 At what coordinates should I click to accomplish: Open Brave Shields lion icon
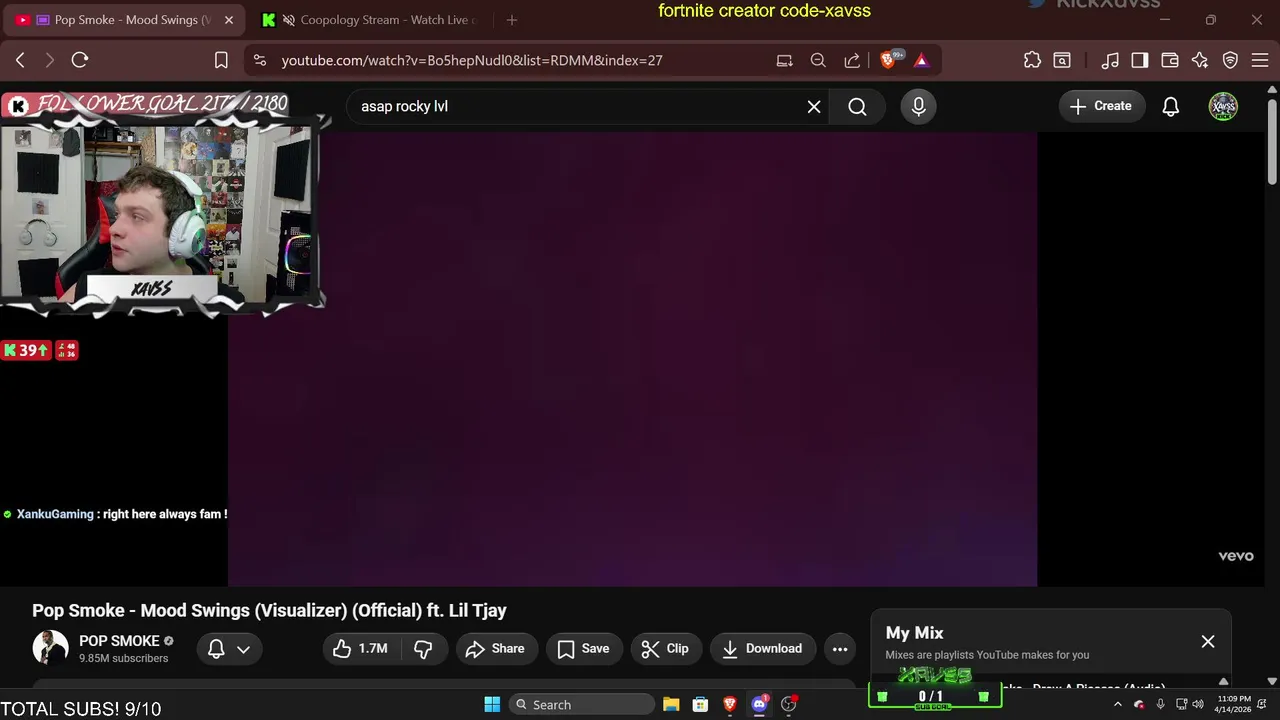click(x=889, y=60)
